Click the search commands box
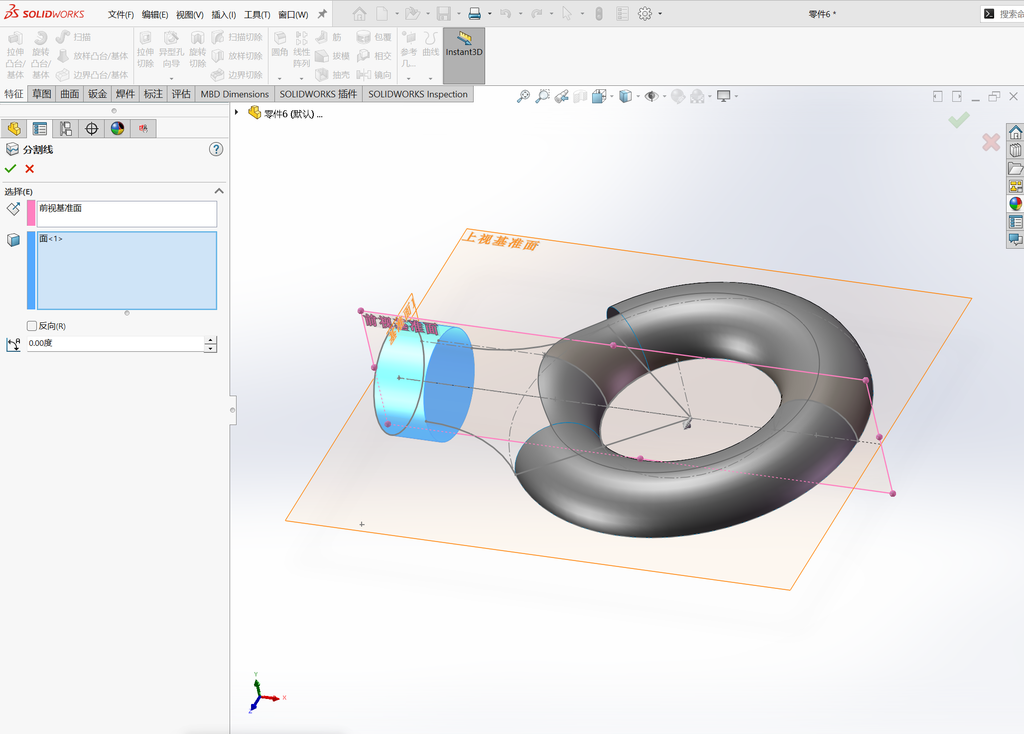The image size is (1024, 734). (1002, 14)
